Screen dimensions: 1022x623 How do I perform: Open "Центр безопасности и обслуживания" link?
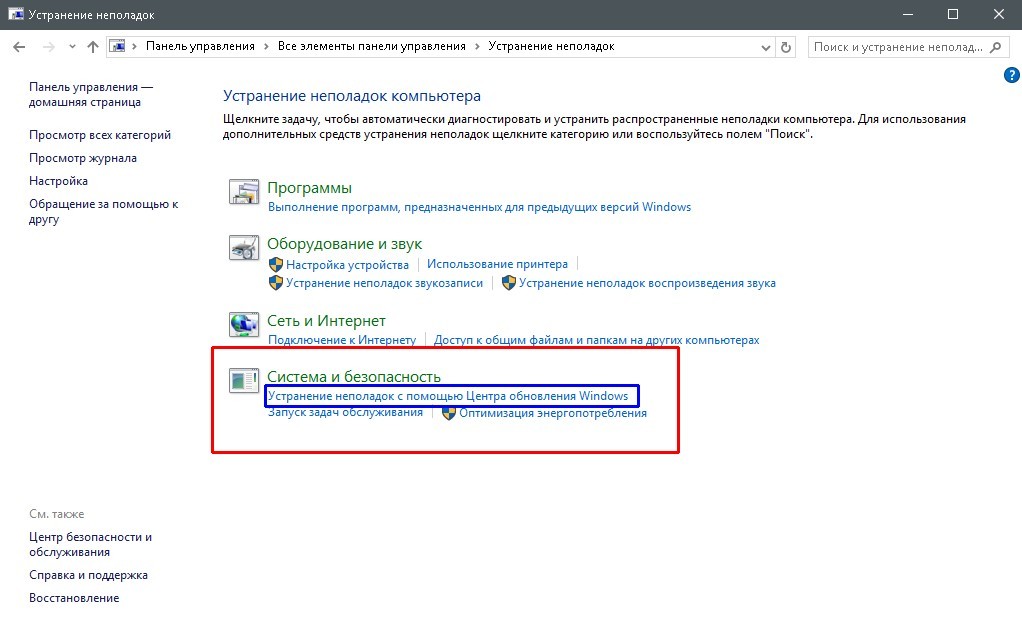click(x=91, y=544)
